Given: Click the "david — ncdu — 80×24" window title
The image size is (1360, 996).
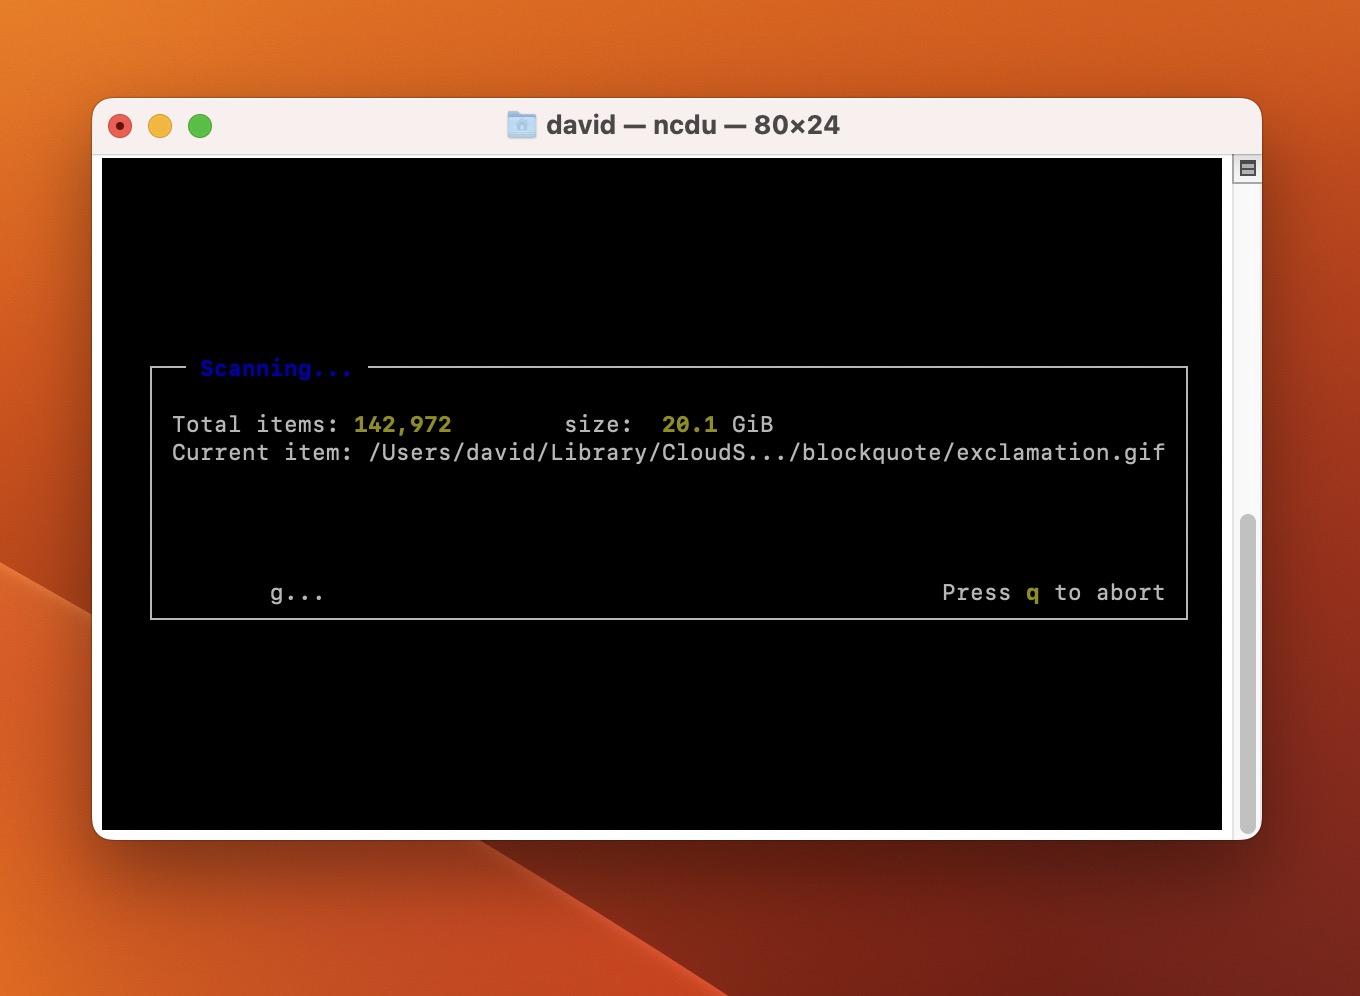Looking at the screenshot, I should tap(693, 125).
